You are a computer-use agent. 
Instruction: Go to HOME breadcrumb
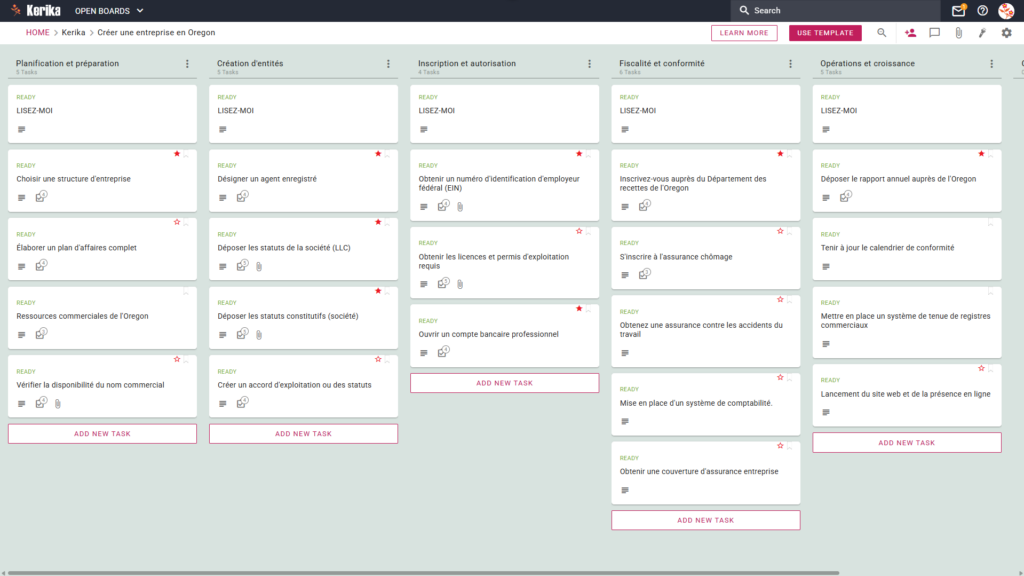[x=37, y=33]
